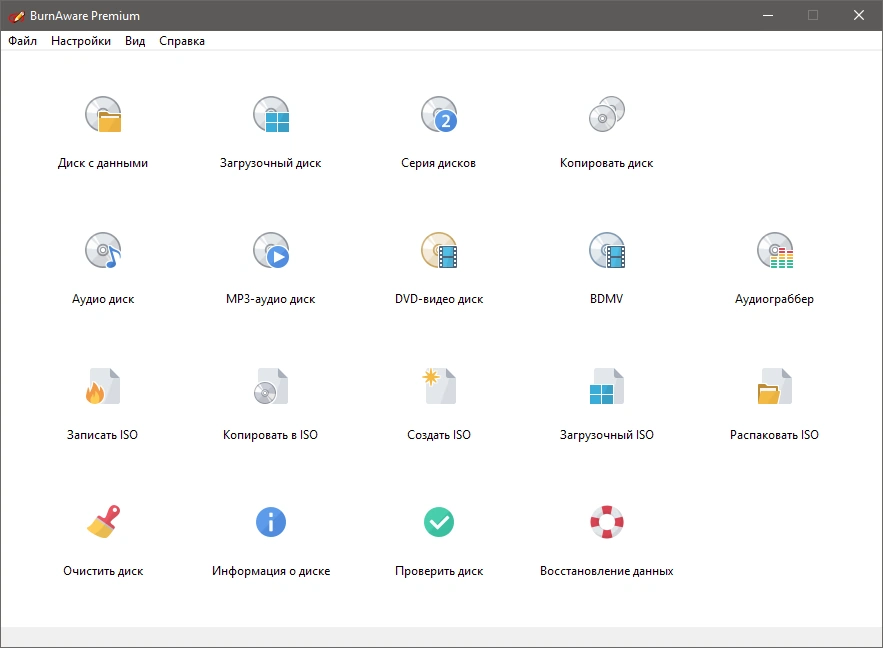Close the BurnAware Premium window
Image resolution: width=883 pixels, height=648 pixels.
pos(858,15)
